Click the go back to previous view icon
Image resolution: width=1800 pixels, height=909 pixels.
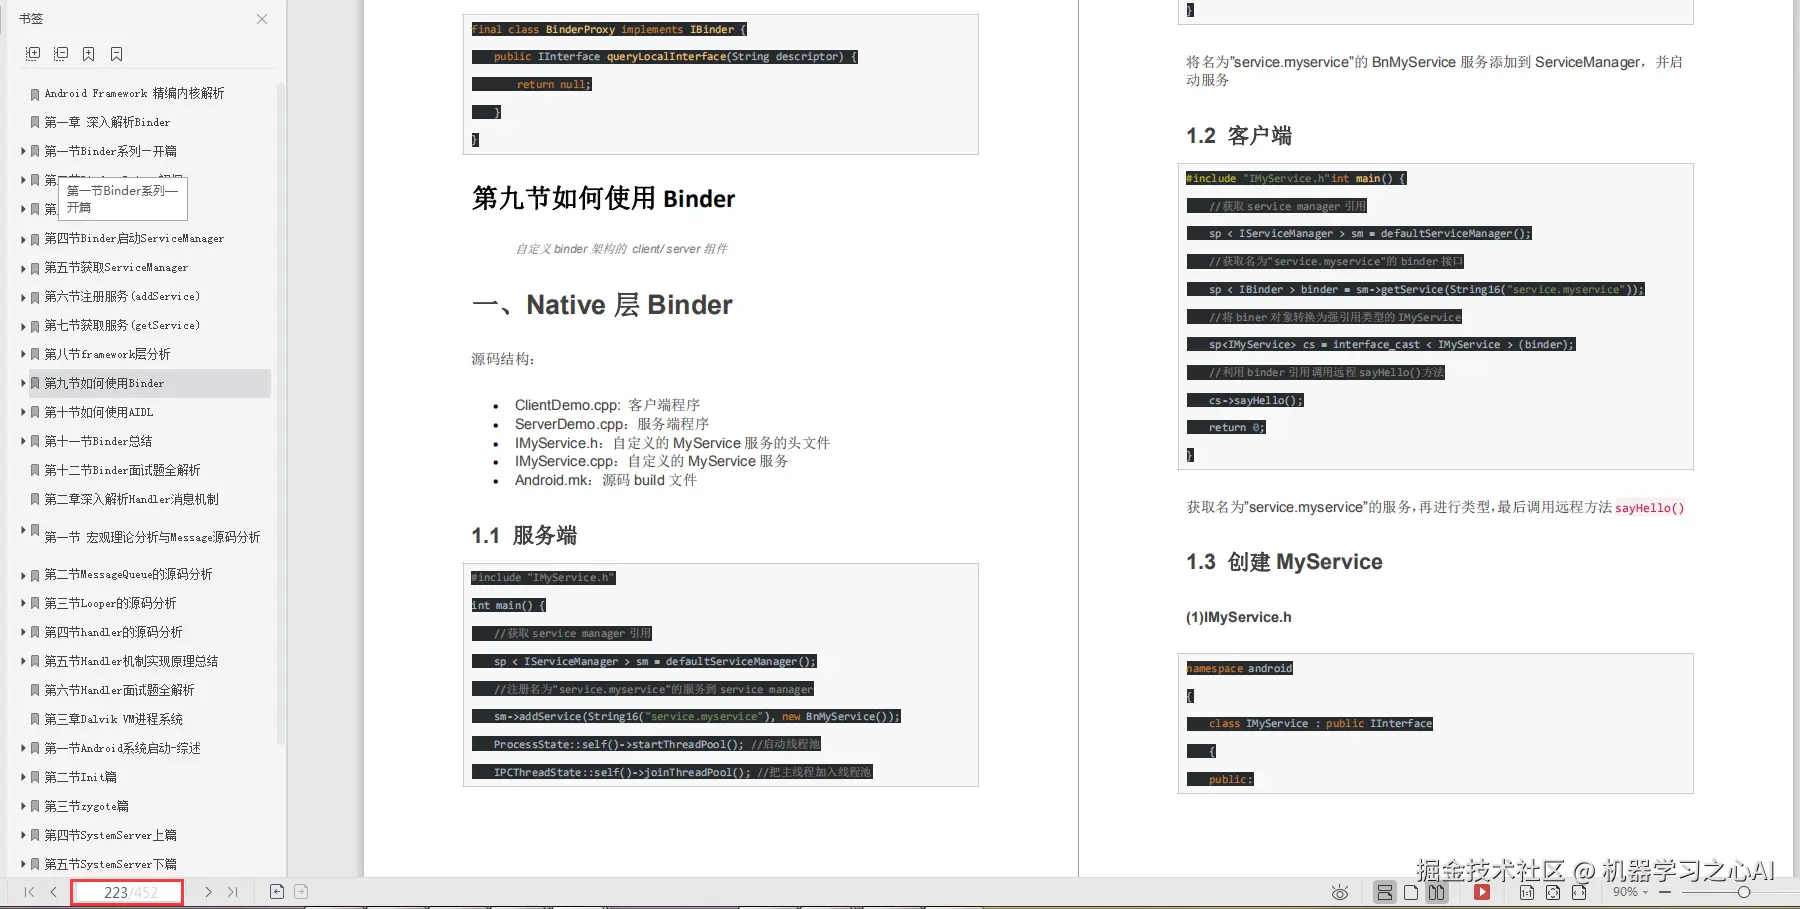pyautogui.click(x=277, y=892)
